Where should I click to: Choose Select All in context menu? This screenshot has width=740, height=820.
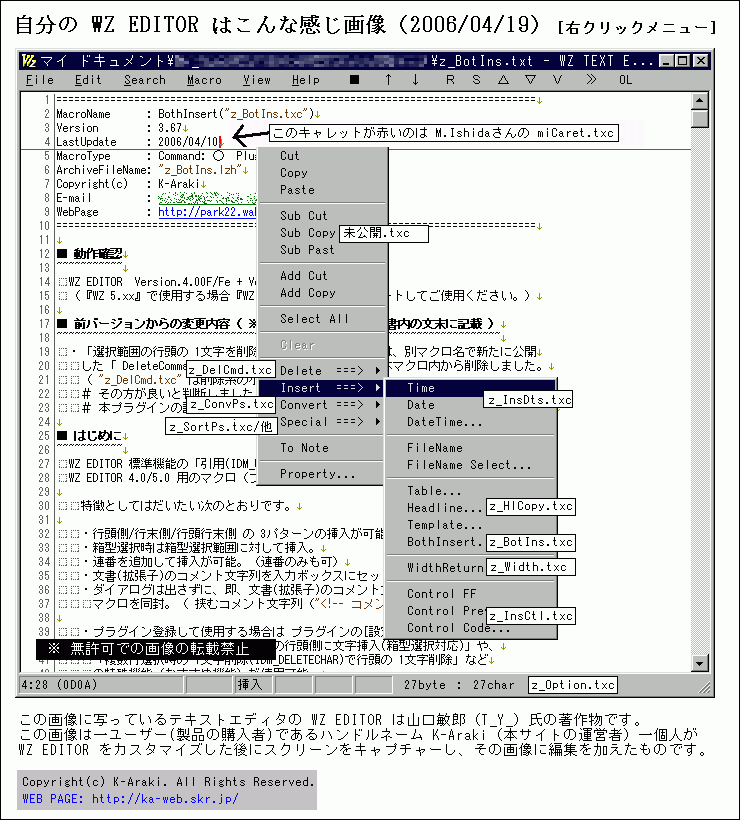tap(323, 318)
